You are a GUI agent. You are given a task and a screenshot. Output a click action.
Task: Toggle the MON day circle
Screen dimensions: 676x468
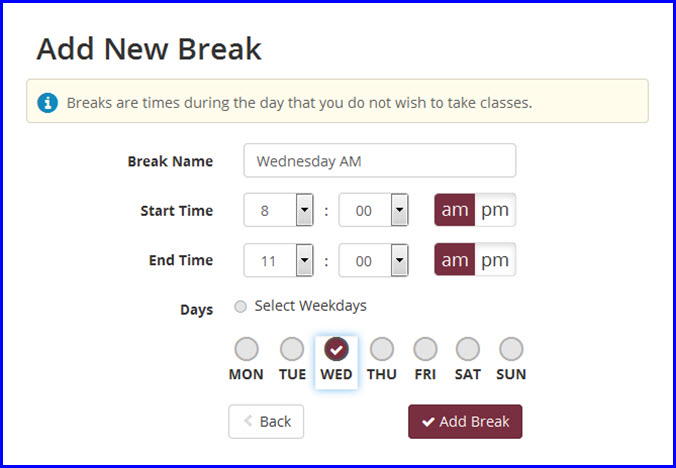[247, 349]
